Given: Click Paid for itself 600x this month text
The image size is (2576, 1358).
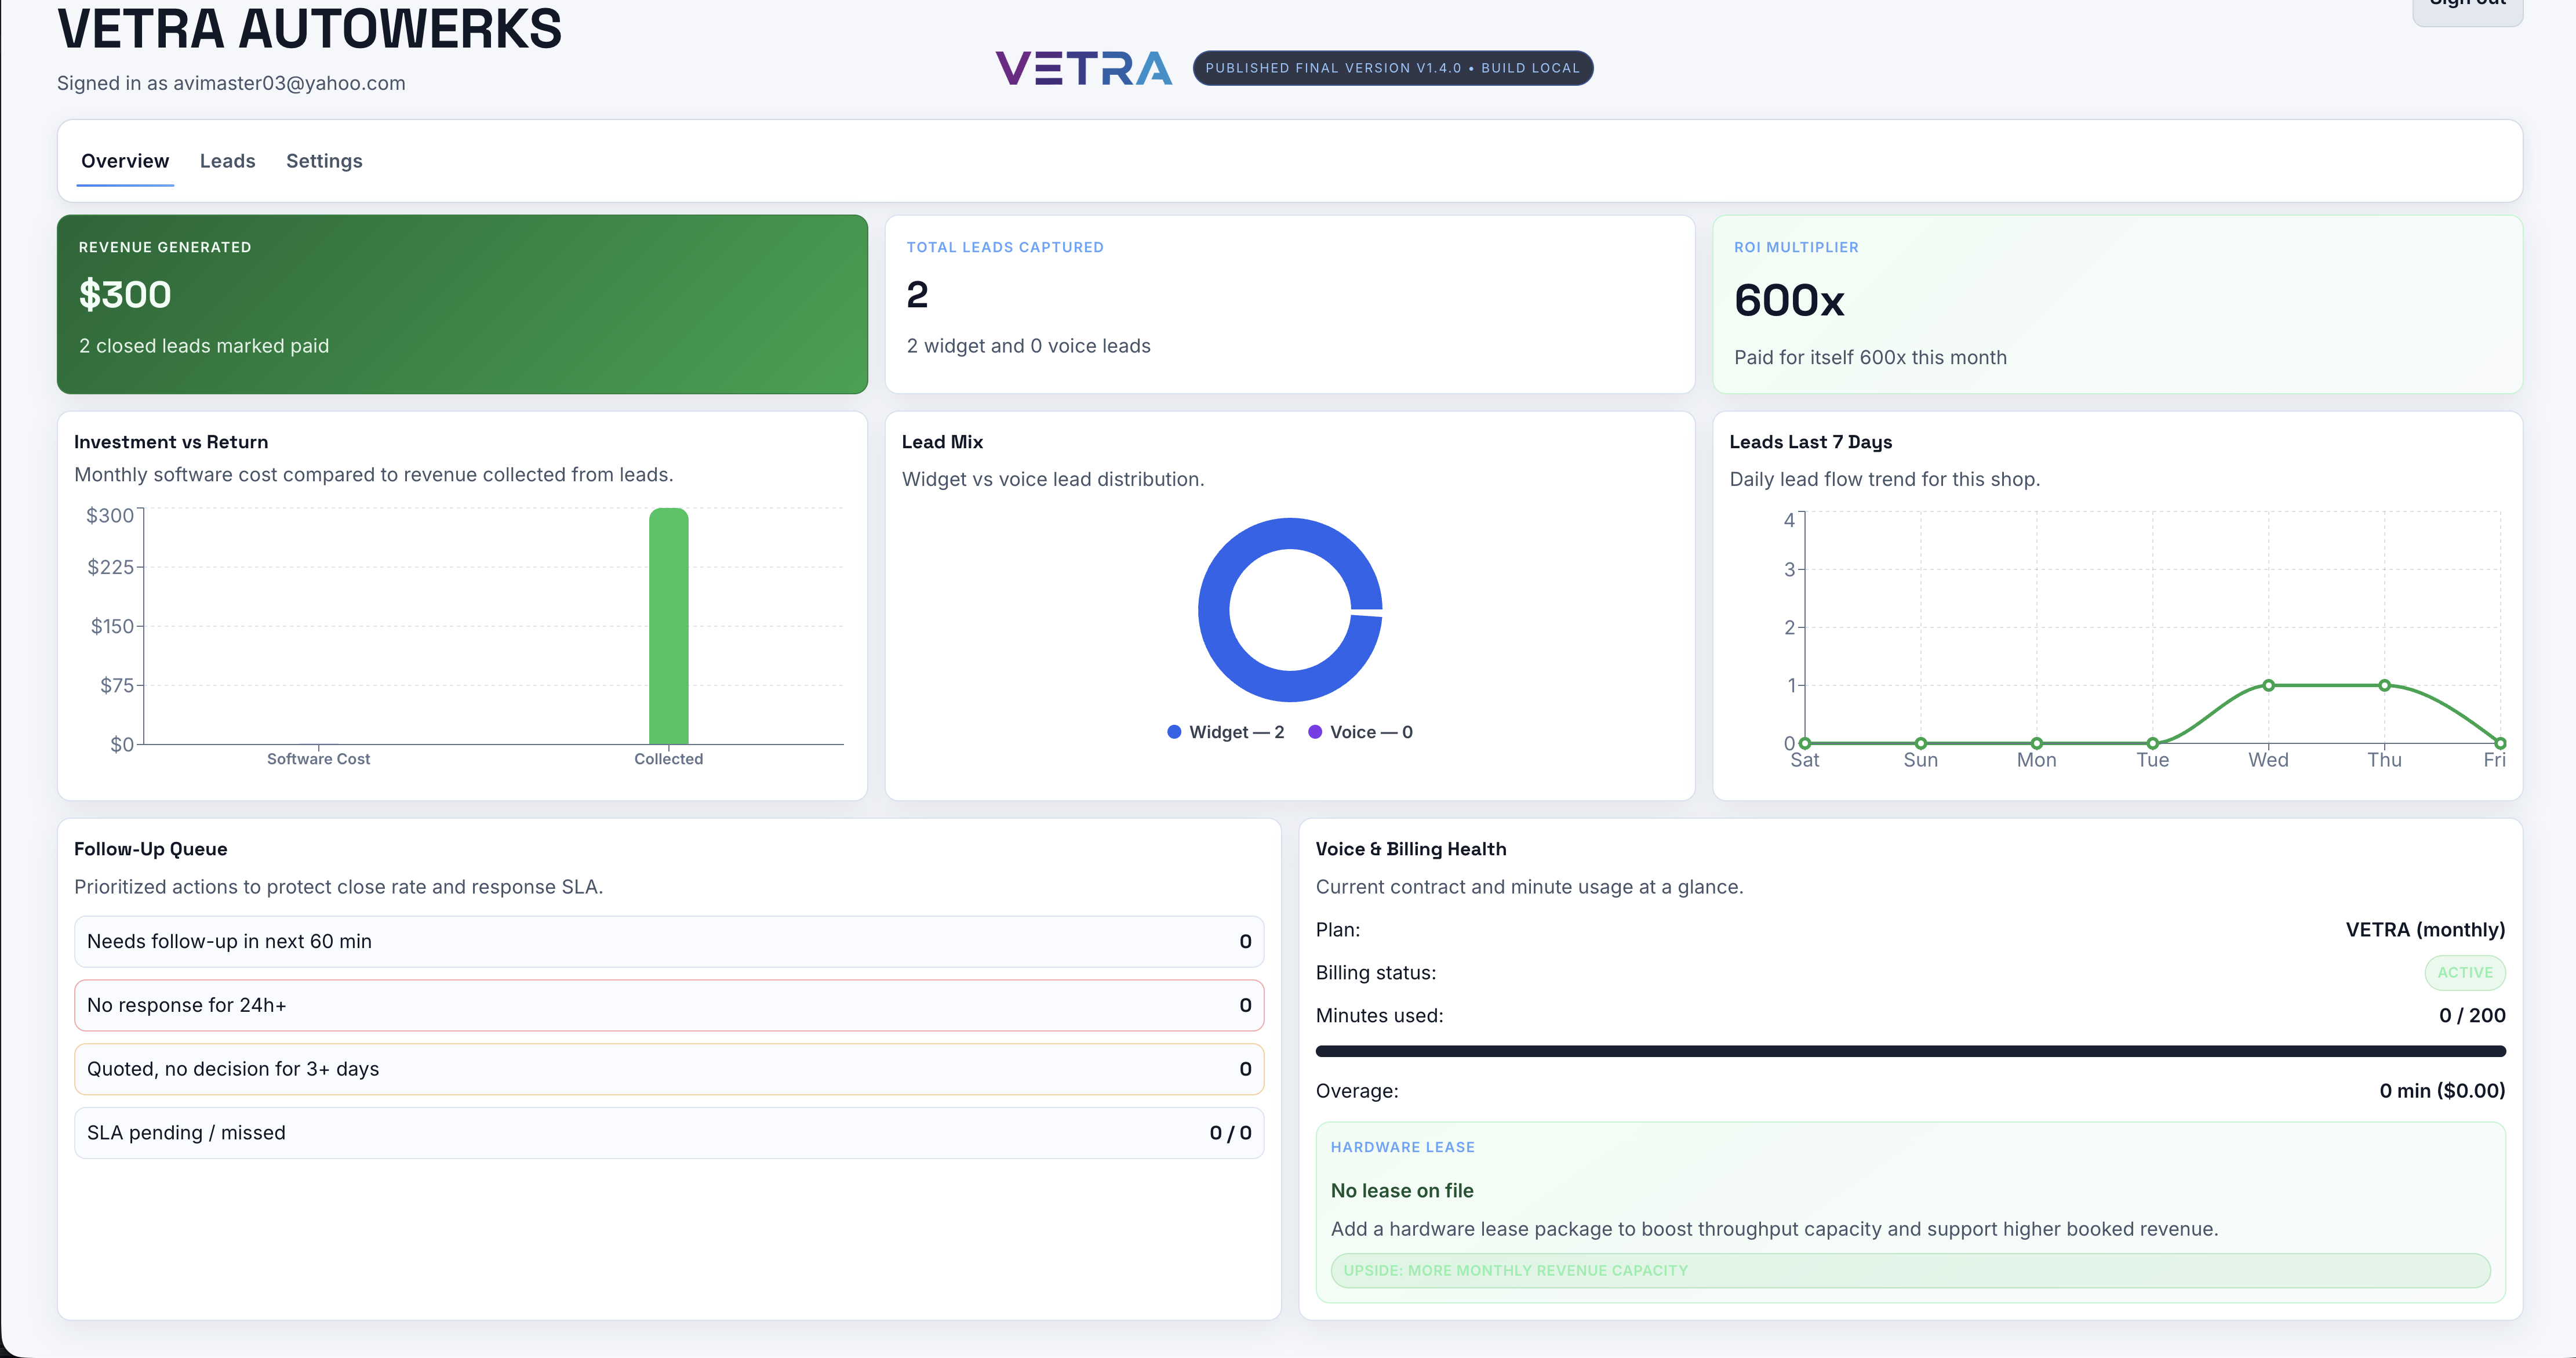Looking at the screenshot, I should 1870,358.
